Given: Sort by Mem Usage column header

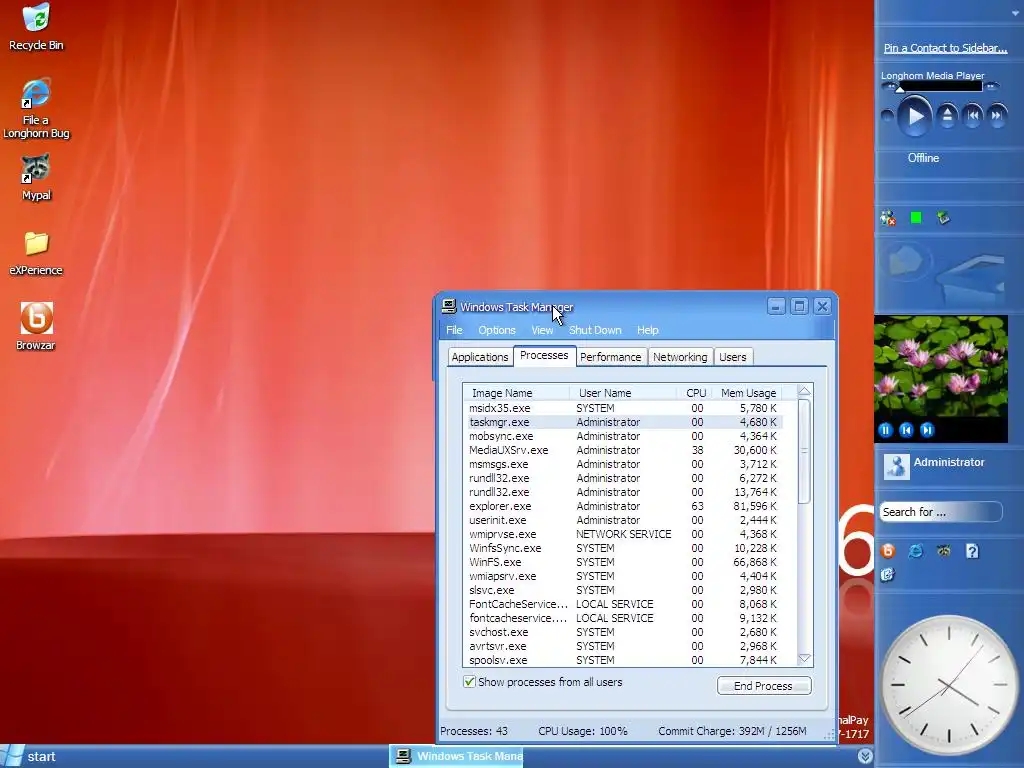Looking at the screenshot, I should click(748, 393).
